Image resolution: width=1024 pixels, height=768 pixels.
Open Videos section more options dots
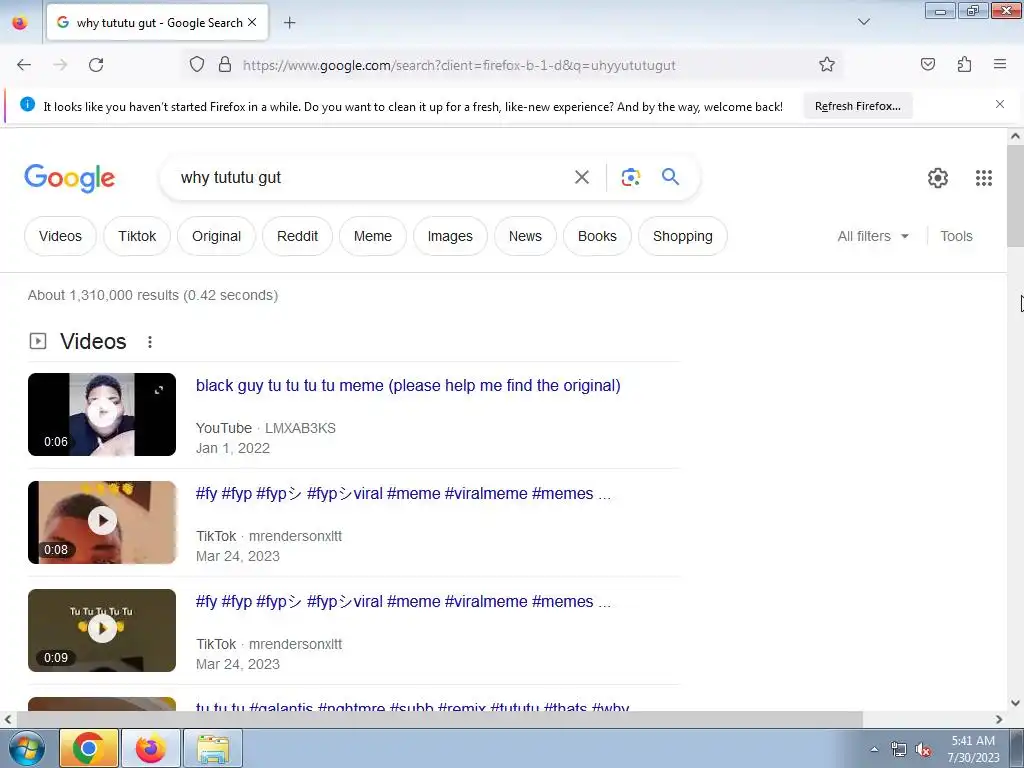tap(150, 342)
